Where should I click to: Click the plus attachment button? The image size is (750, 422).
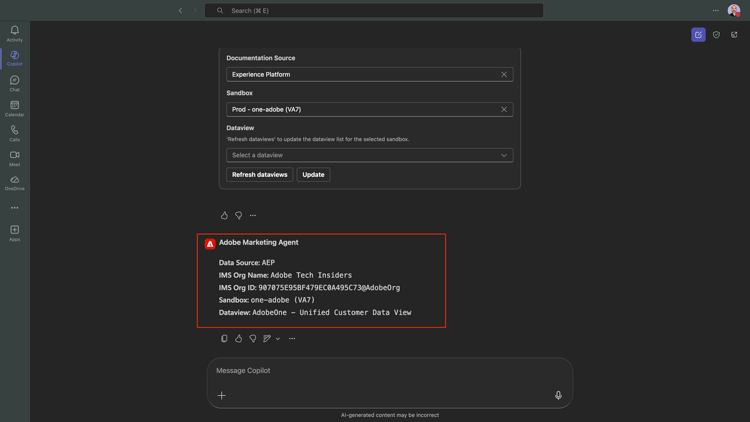221,395
